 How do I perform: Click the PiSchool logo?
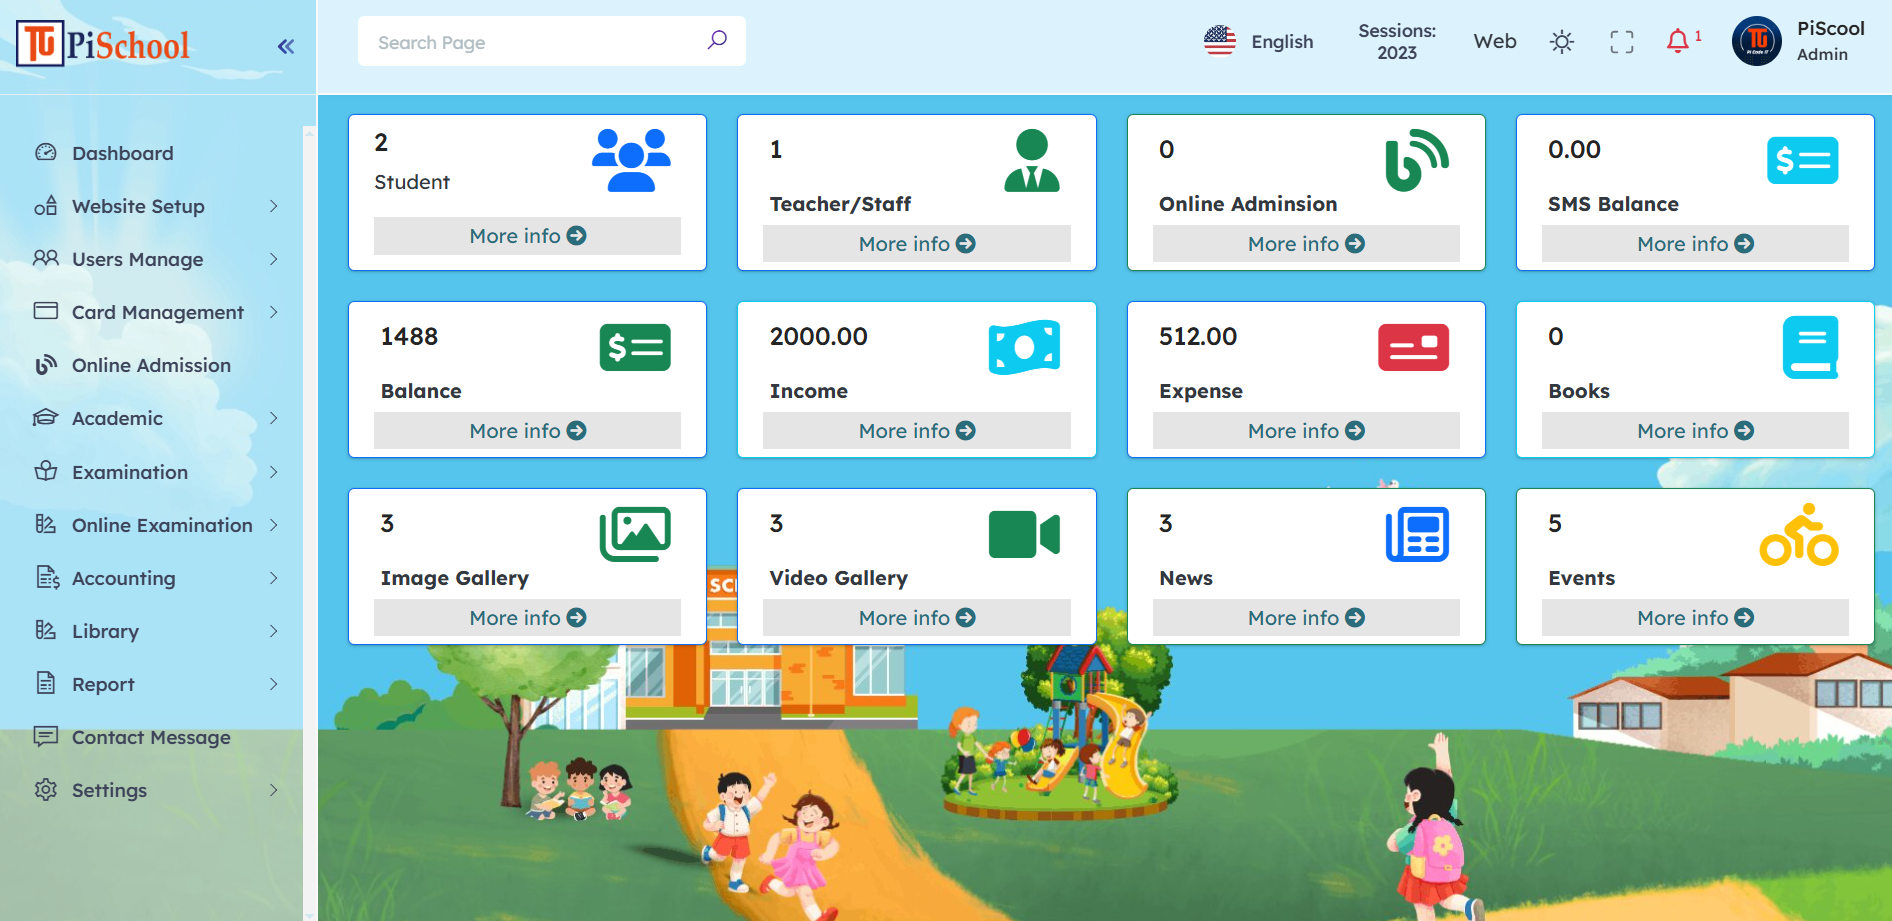103,44
